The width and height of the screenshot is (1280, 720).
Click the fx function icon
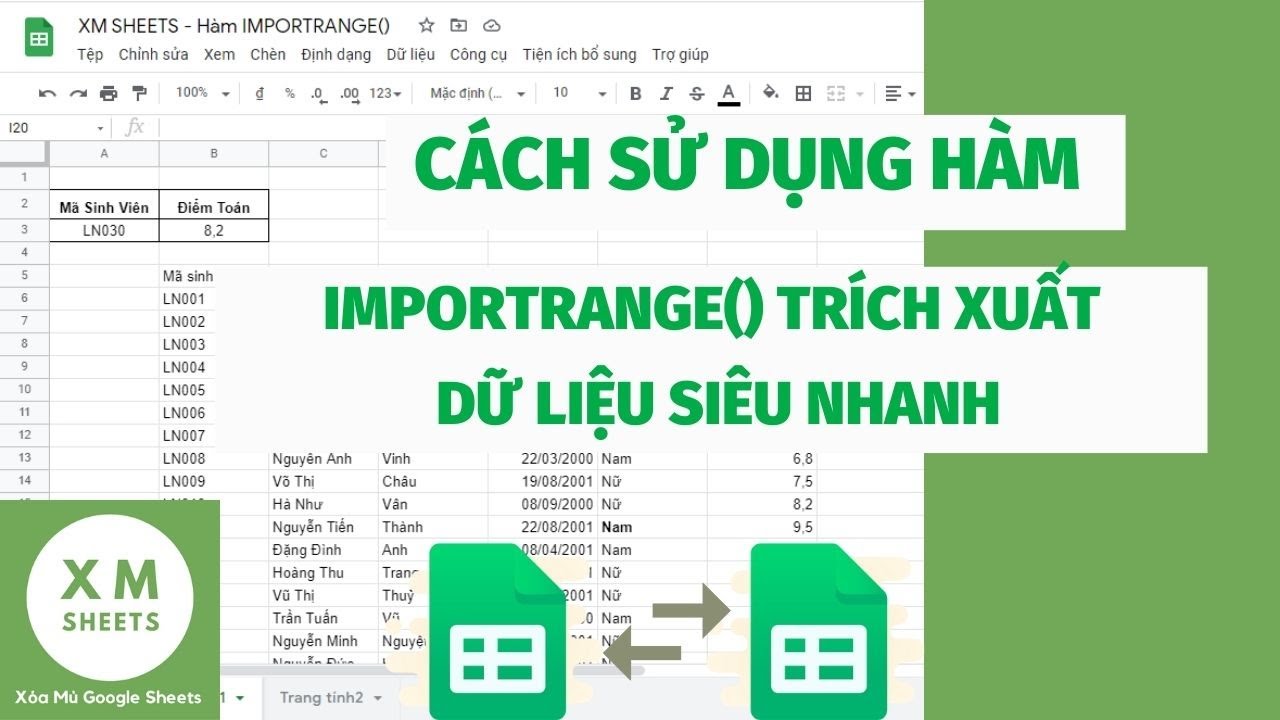pyautogui.click(x=134, y=128)
